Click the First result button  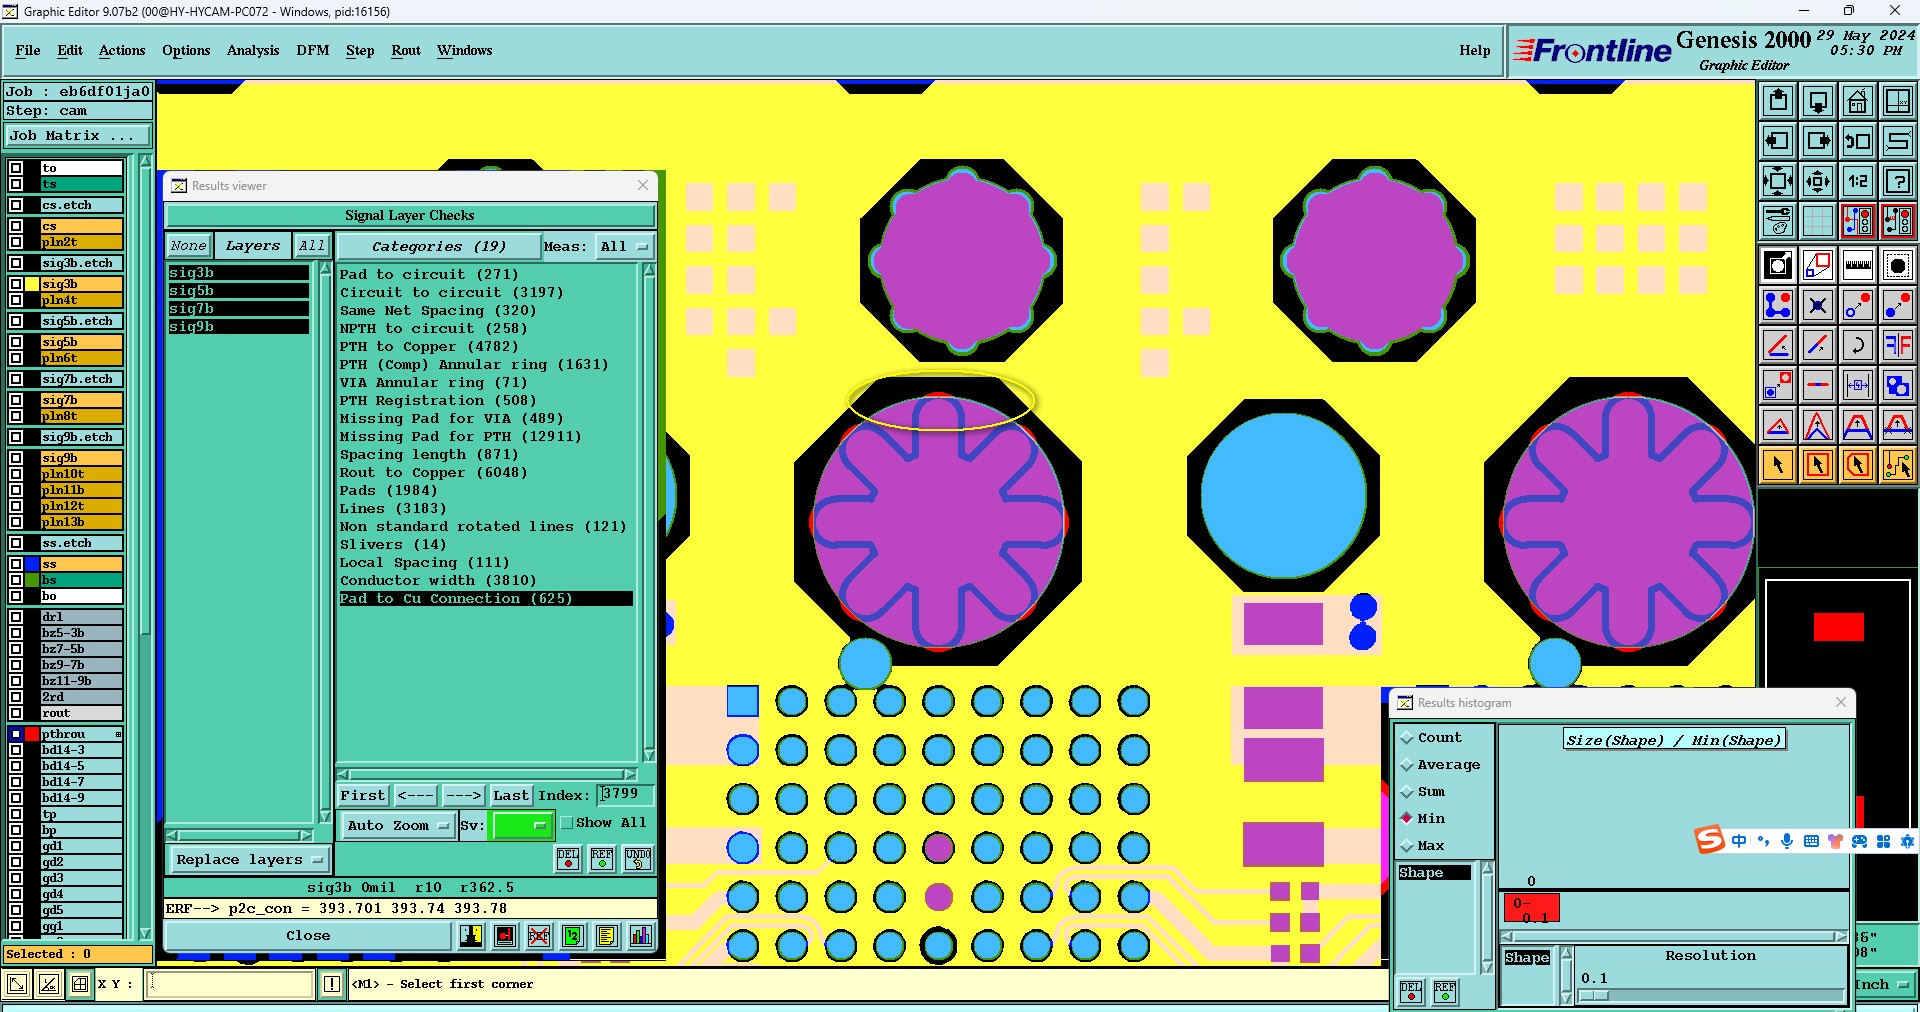363,795
